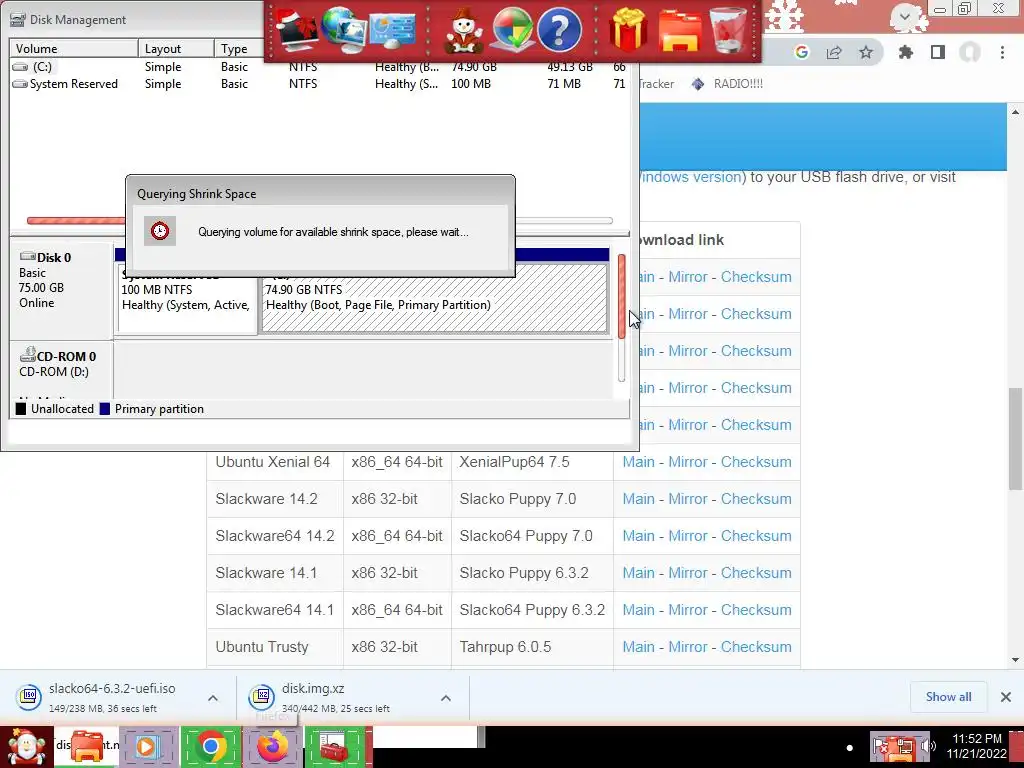Open Main link for XenialPup64 7.5
1024x768 pixels.
coord(638,462)
